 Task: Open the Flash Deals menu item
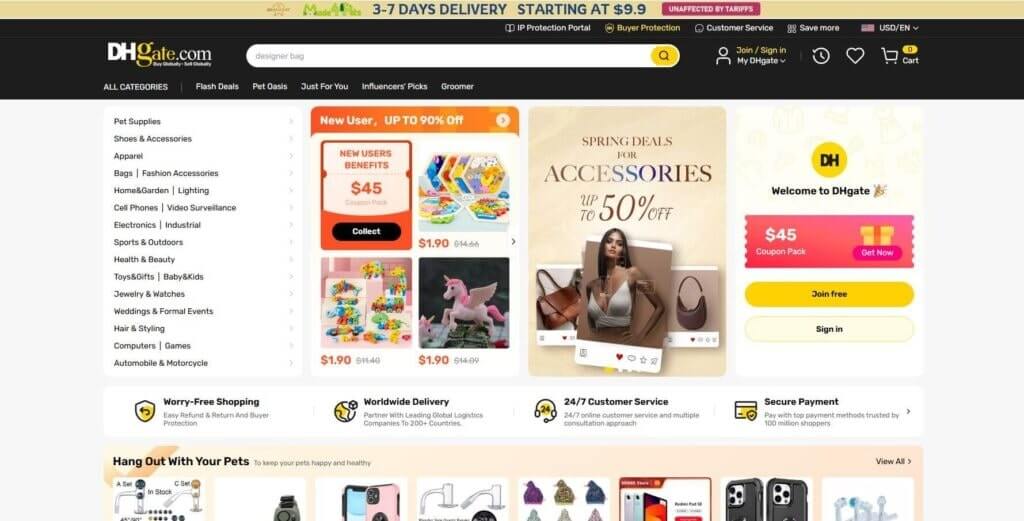pyautogui.click(x=217, y=86)
